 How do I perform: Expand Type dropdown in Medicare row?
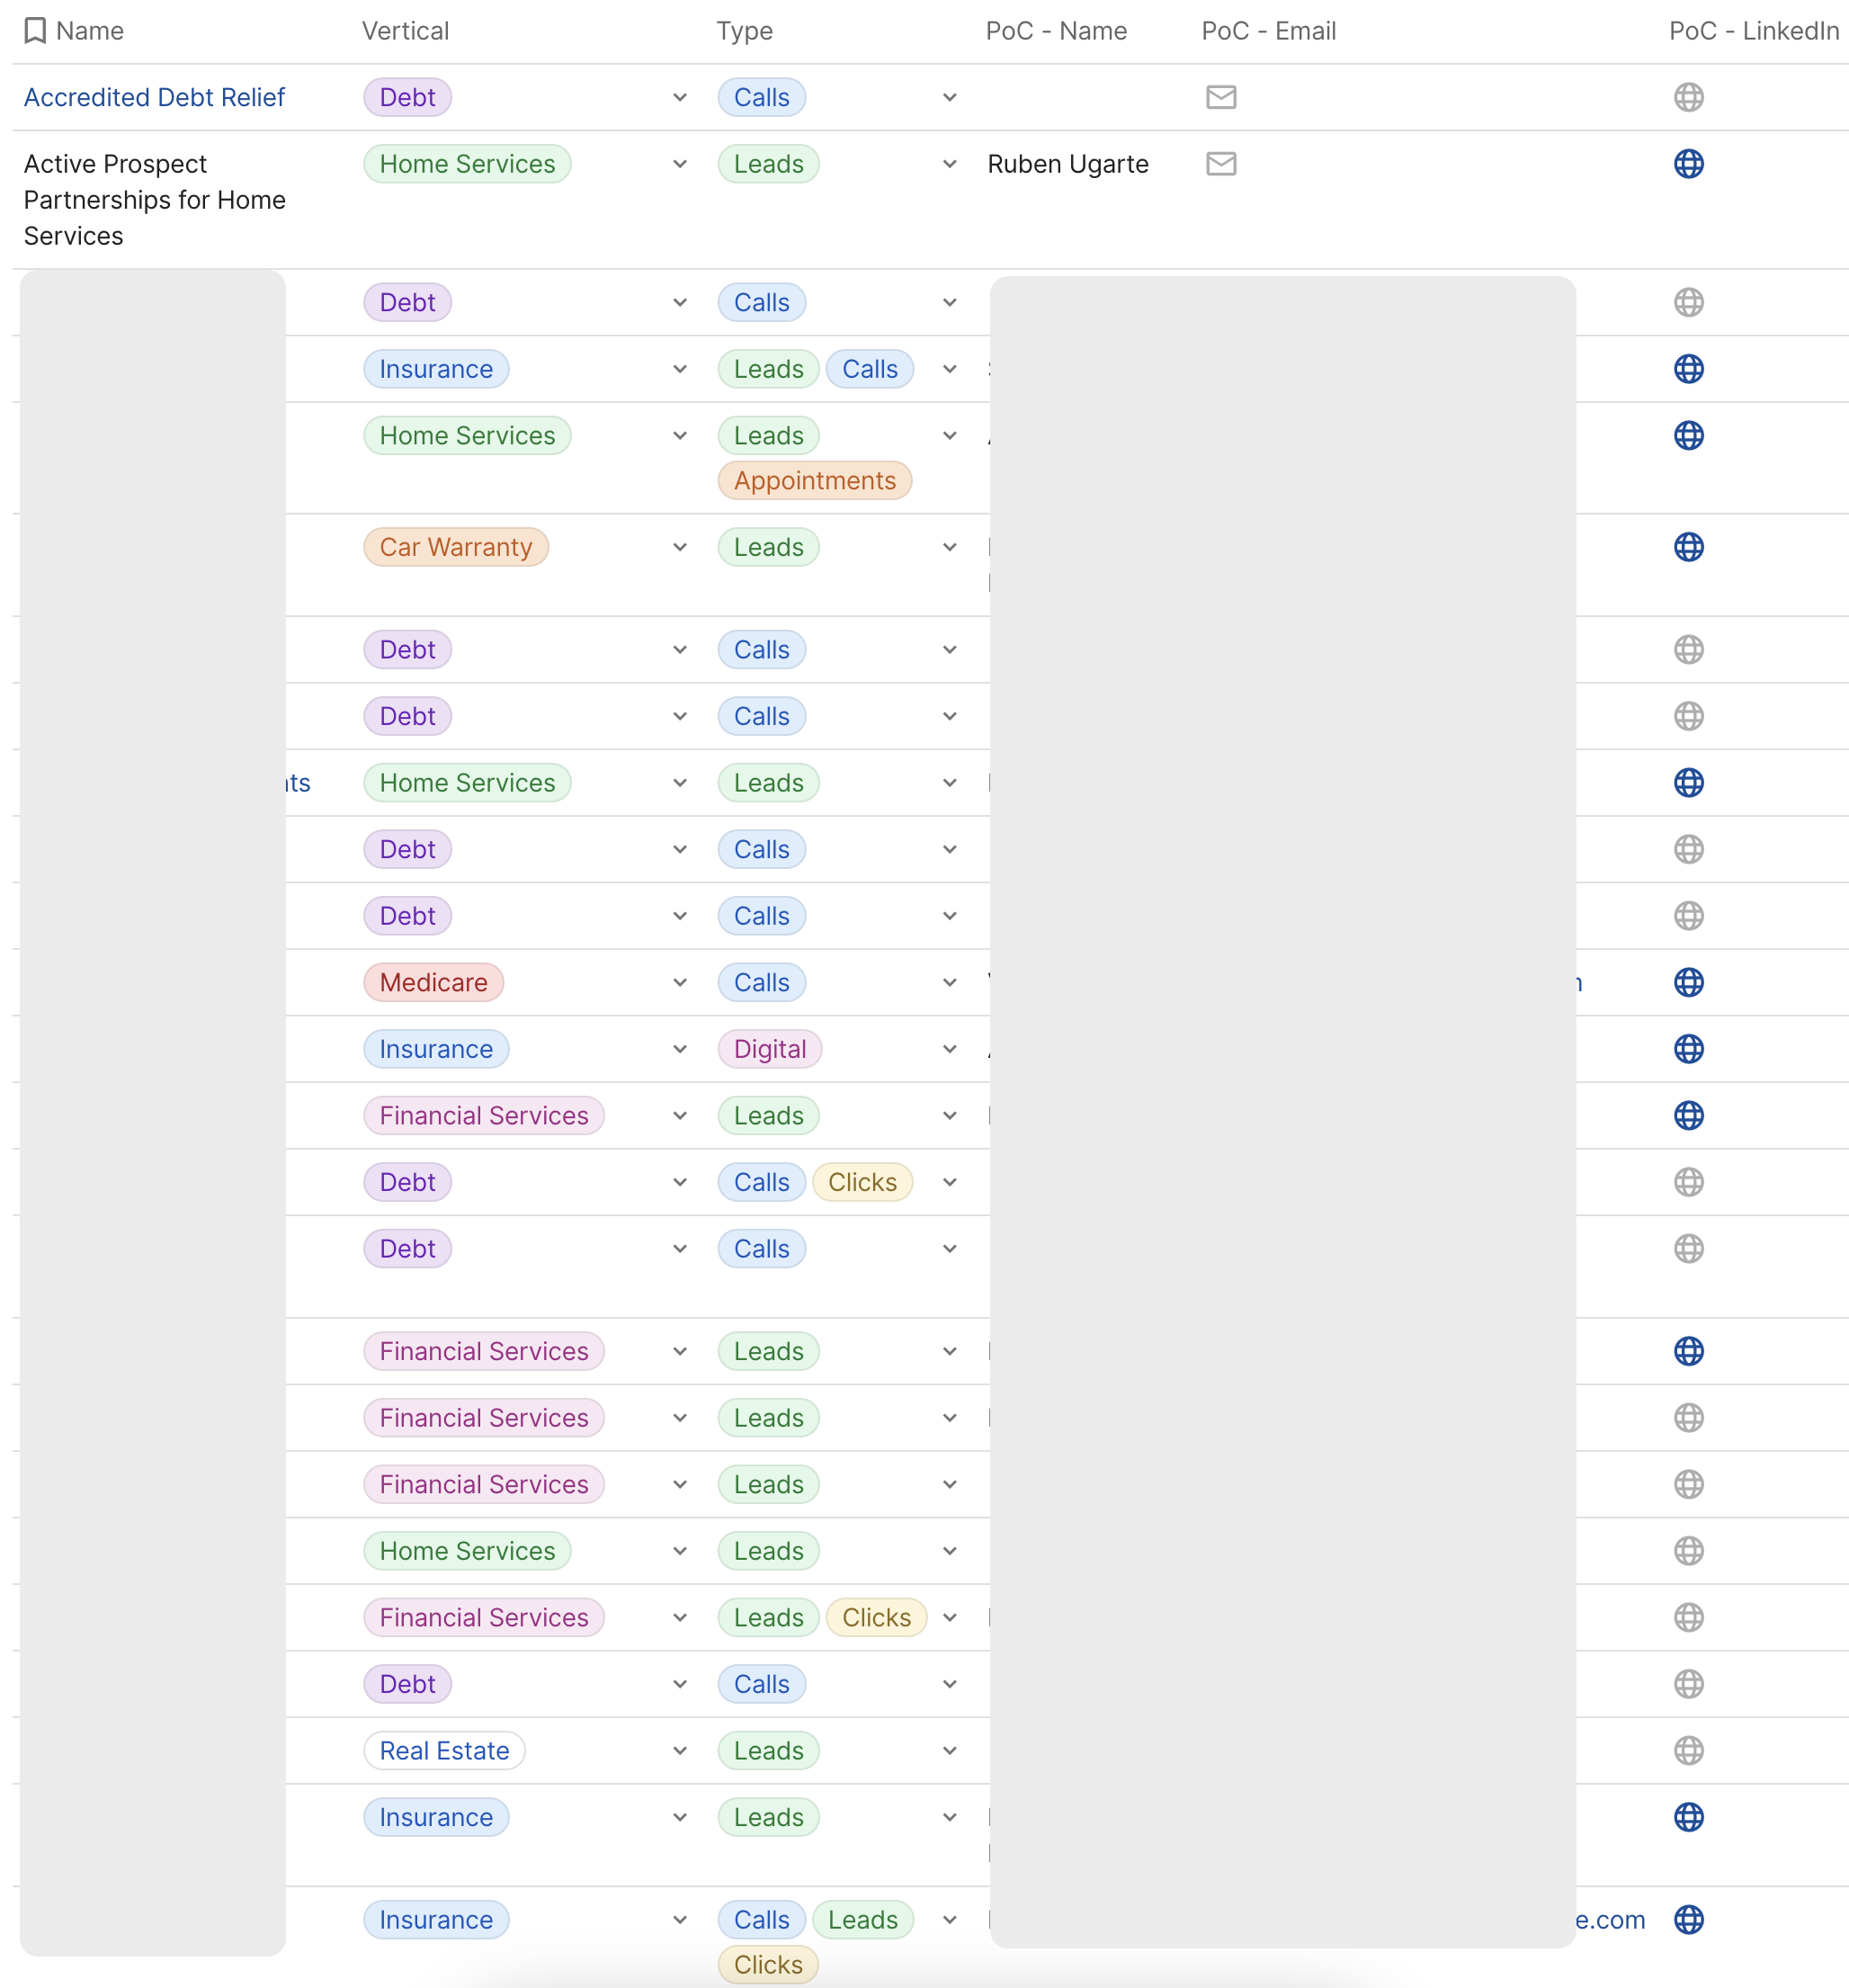pyautogui.click(x=950, y=982)
